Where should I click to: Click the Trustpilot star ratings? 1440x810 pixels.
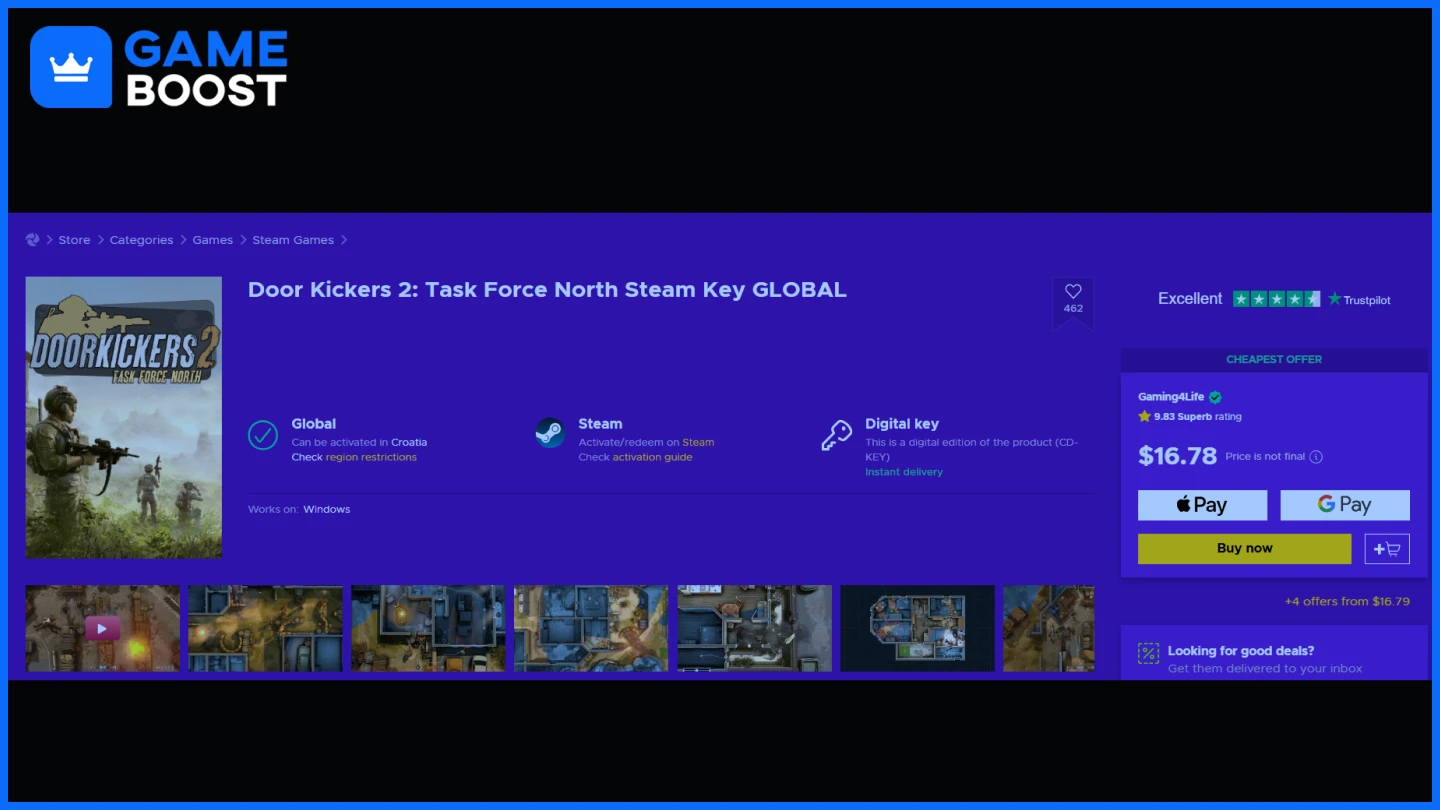pyautogui.click(x=1276, y=299)
